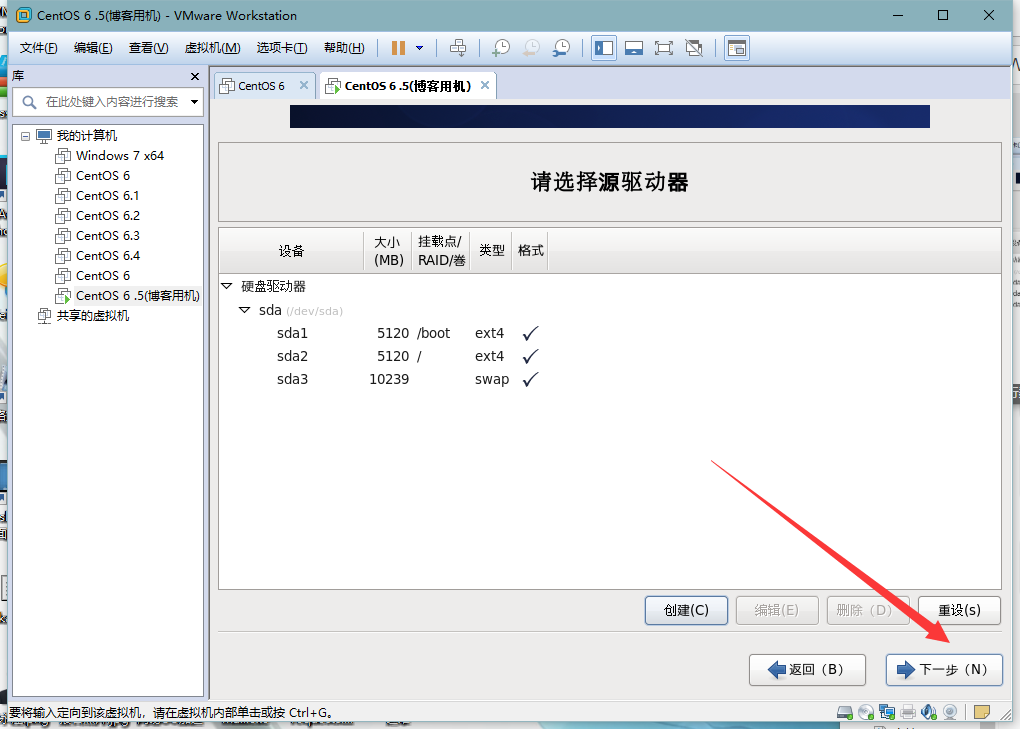
Task: Click the 下一步 (N) button
Action: pos(944,670)
